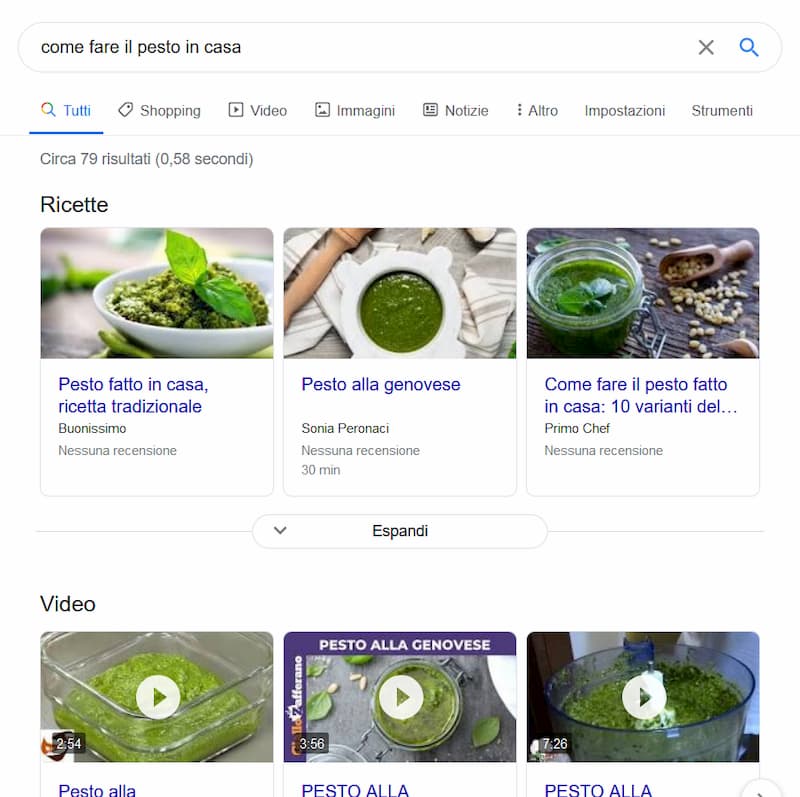
Task: Click the Primo Chef pesto jar image
Action: pyautogui.click(x=643, y=293)
